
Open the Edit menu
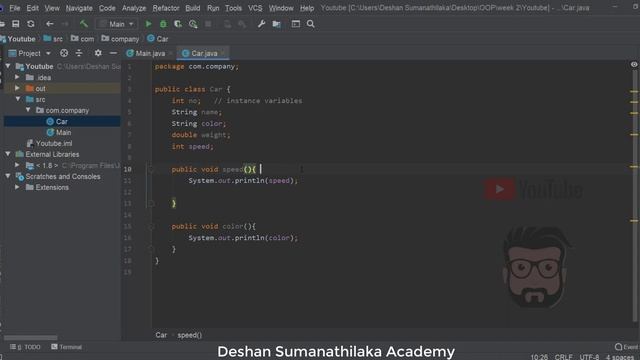click(x=32, y=8)
